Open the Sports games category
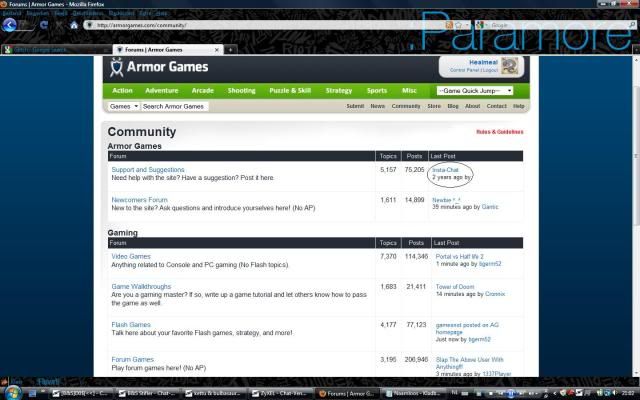 [x=376, y=91]
